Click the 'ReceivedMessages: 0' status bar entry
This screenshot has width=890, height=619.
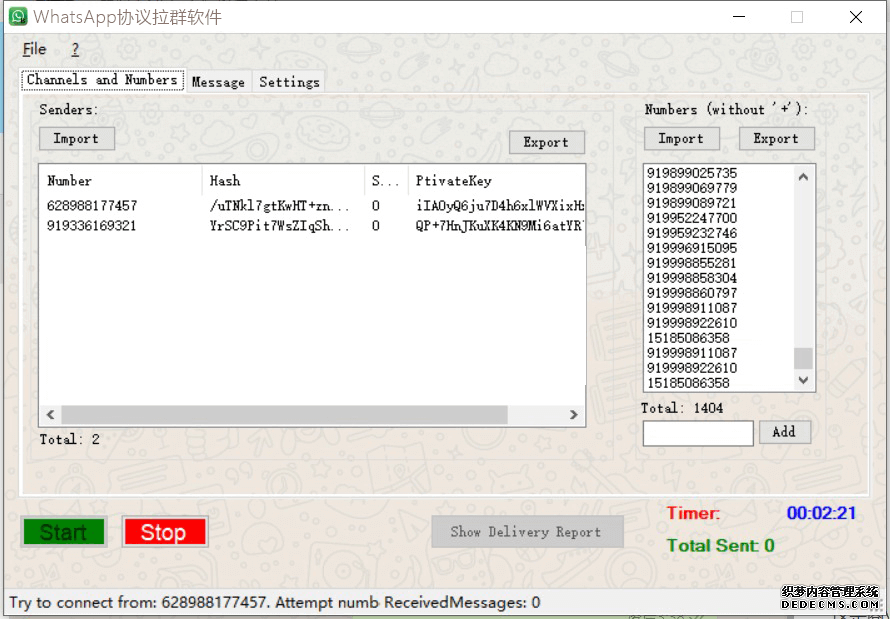[462, 603]
